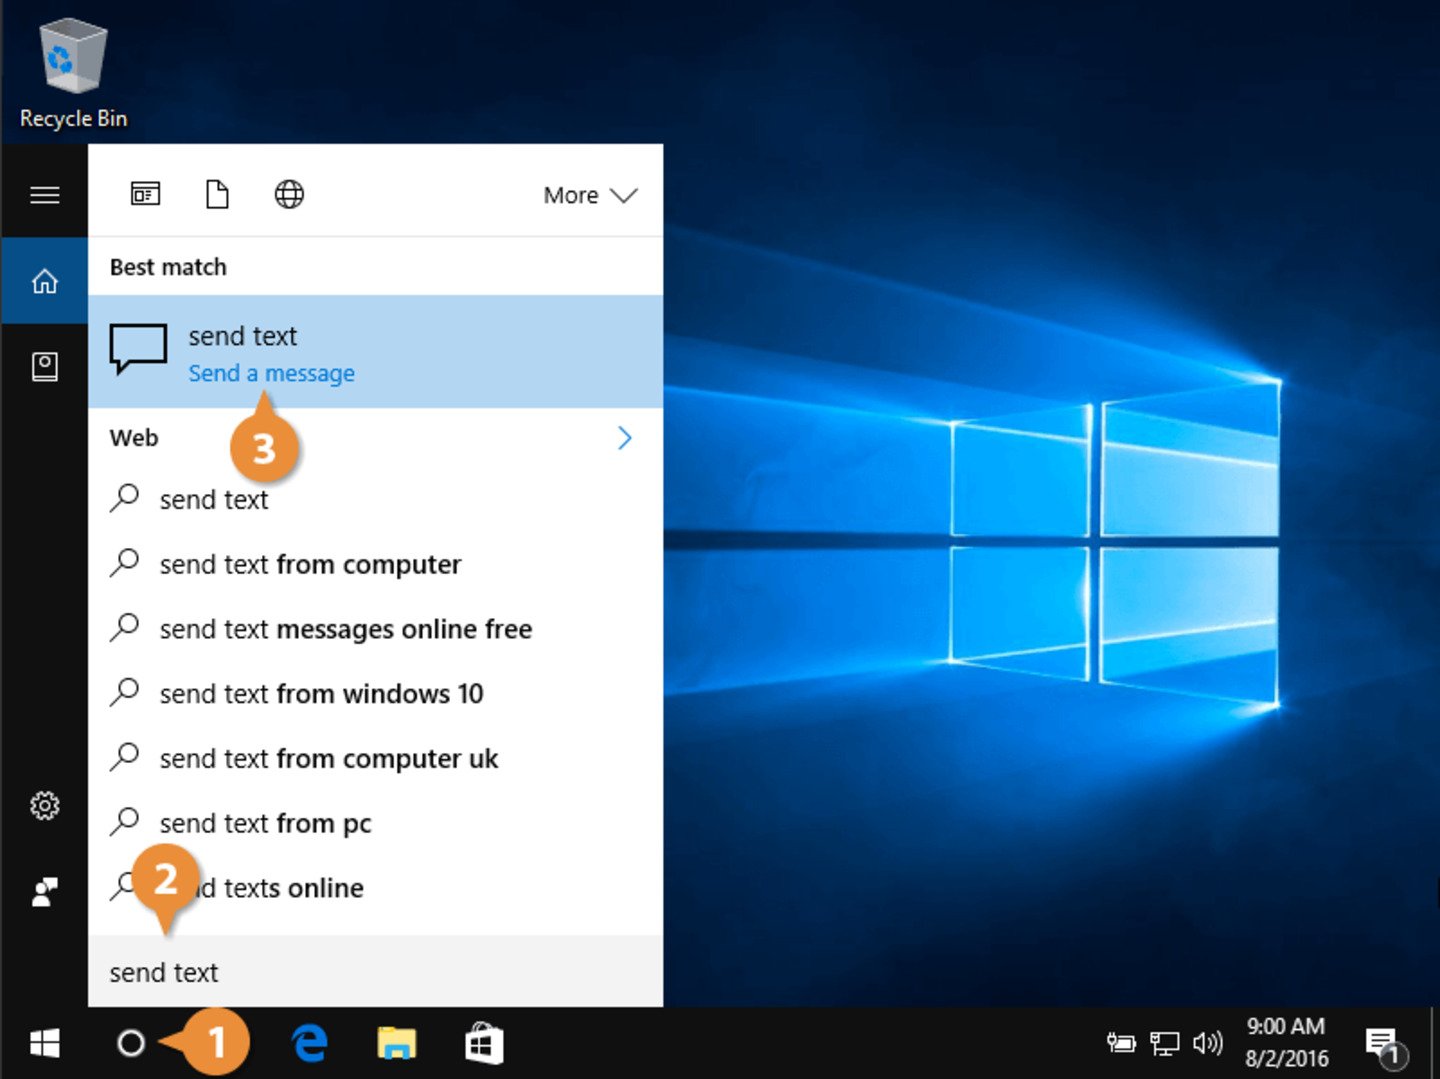Open the Feedback icon in Cortana sidebar
The width and height of the screenshot is (1440, 1079).
[44, 891]
